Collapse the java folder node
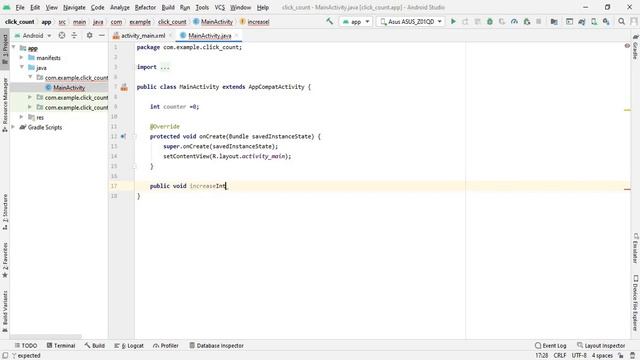 [22, 67]
